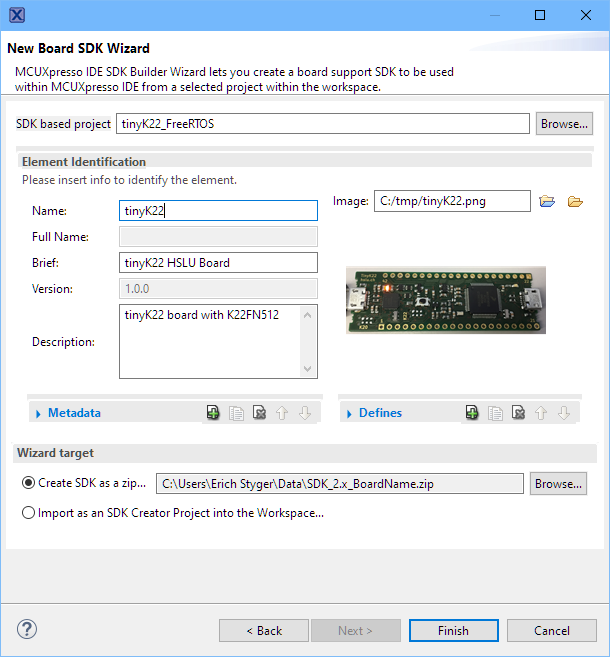Open the help question mark icon
This screenshot has width=610, height=657.
(x=27, y=630)
